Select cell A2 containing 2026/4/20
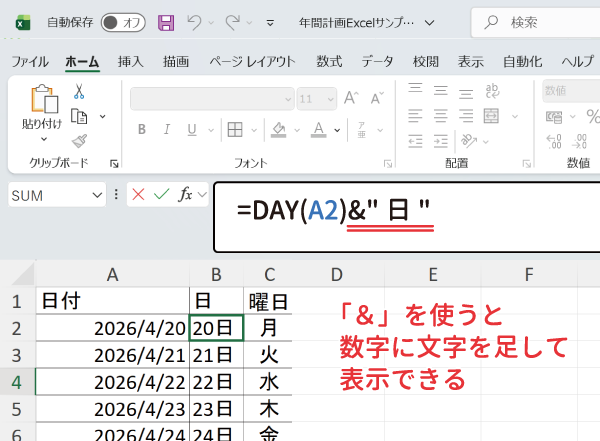Image resolution: width=600 pixels, height=441 pixels. click(x=112, y=327)
